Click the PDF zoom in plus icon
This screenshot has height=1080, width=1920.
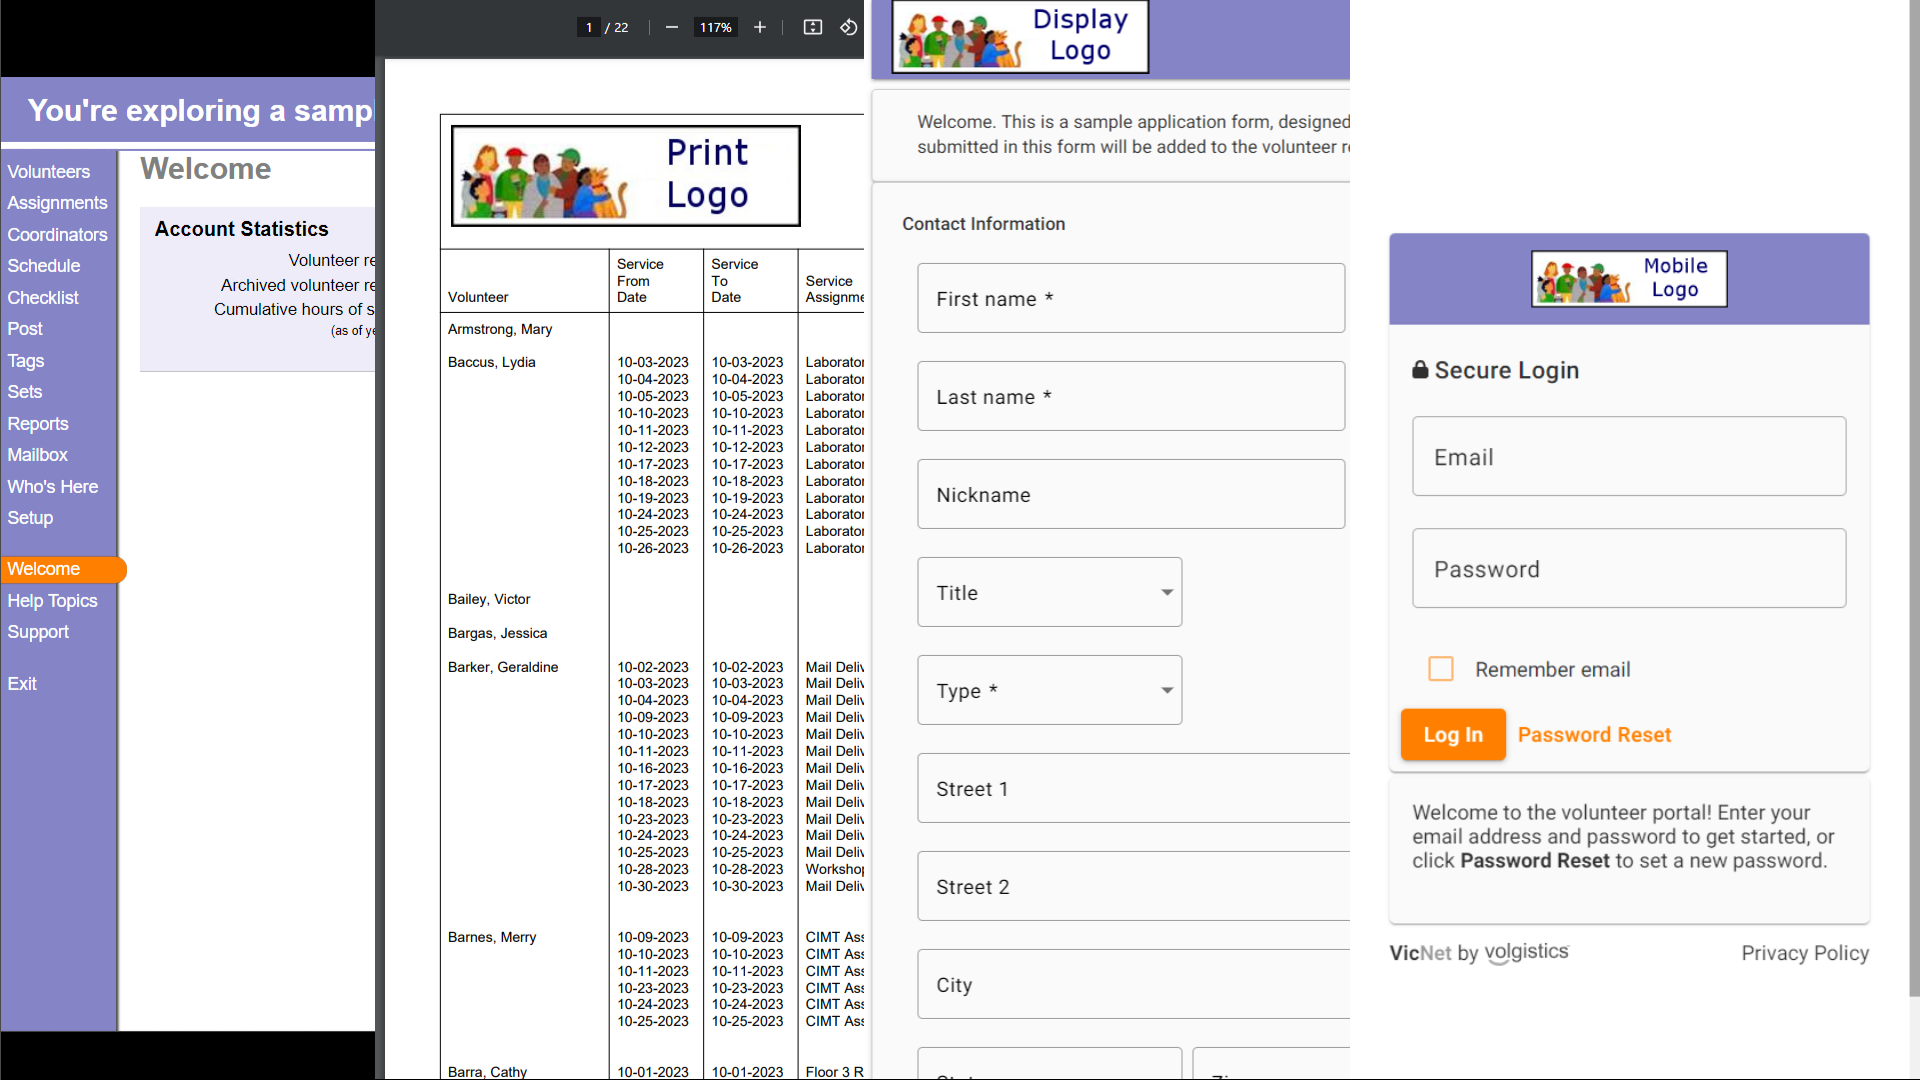pyautogui.click(x=760, y=27)
